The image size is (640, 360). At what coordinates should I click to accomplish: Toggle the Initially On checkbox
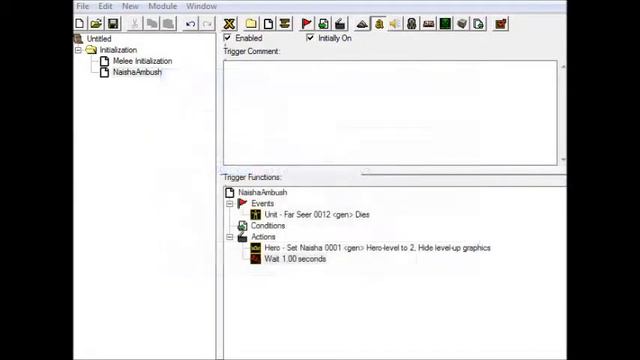pyautogui.click(x=310, y=38)
